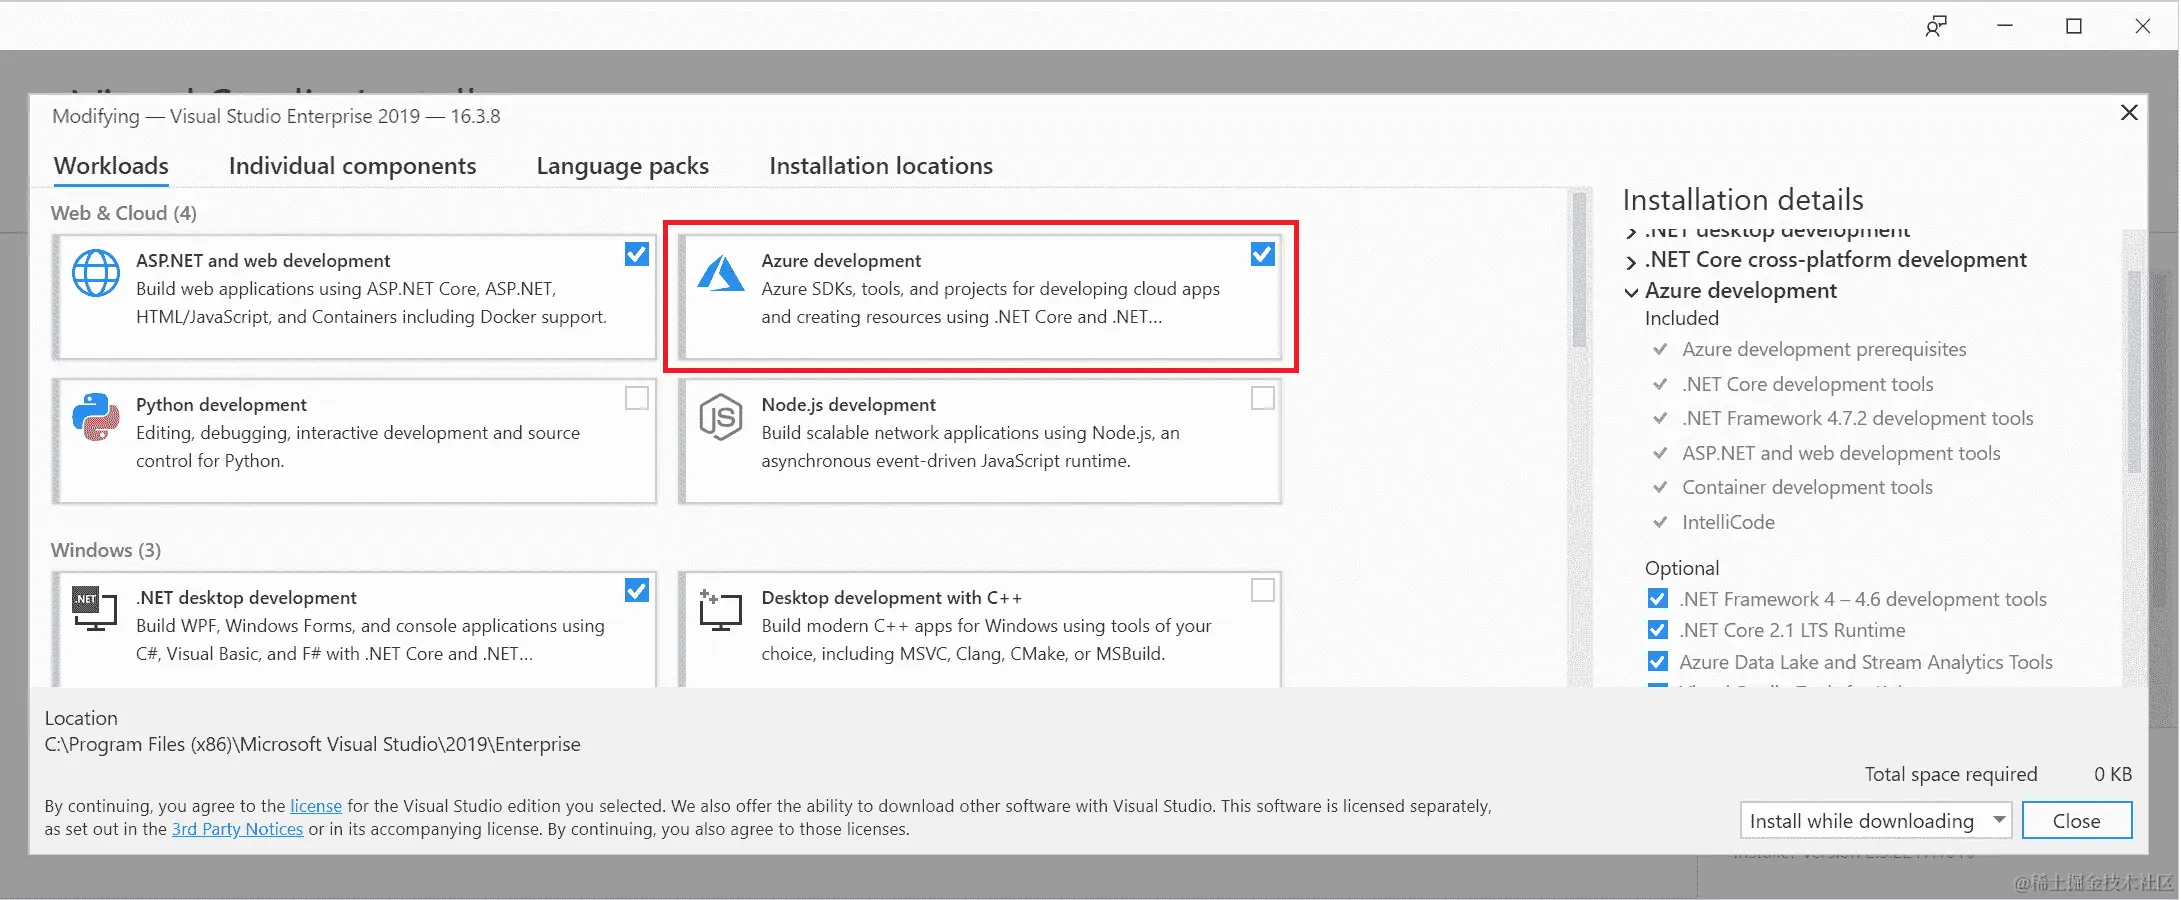Viewport: 2181px width, 900px height.
Task: Switch to Language packs tab
Action: [x=622, y=166]
